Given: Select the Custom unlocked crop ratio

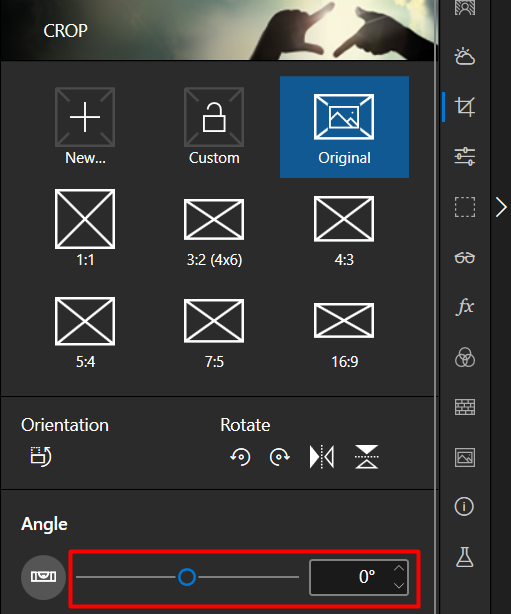Looking at the screenshot, I should point(214,126).
